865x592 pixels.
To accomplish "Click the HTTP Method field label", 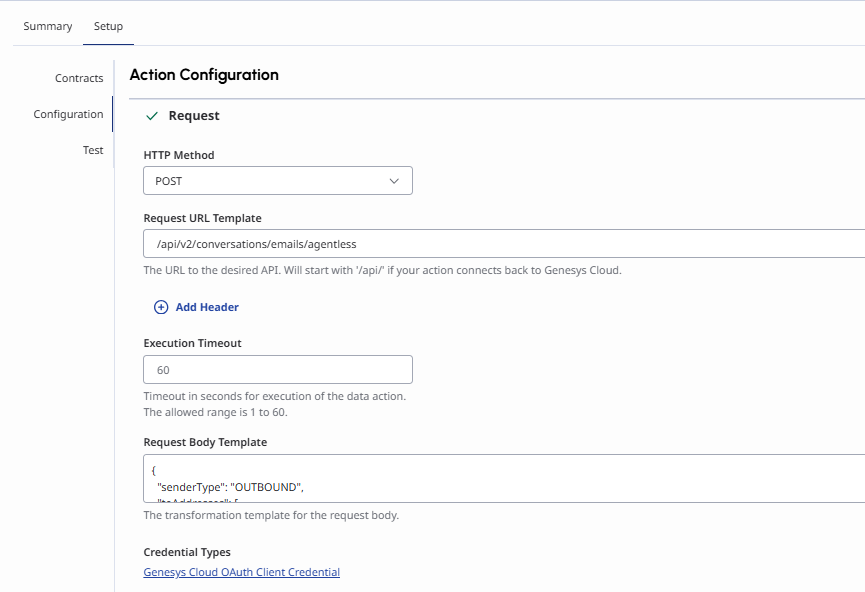I will (x=179, y=155).
